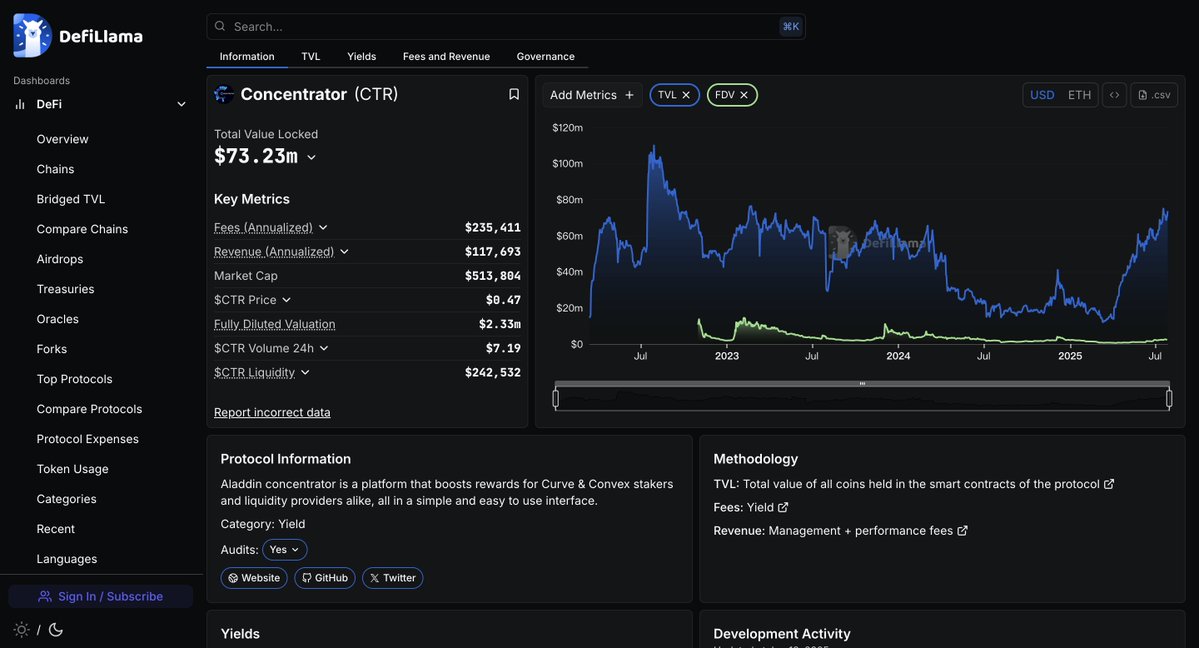
Task: Download chart data as .csv
Action: click(x=1154, y=95)
